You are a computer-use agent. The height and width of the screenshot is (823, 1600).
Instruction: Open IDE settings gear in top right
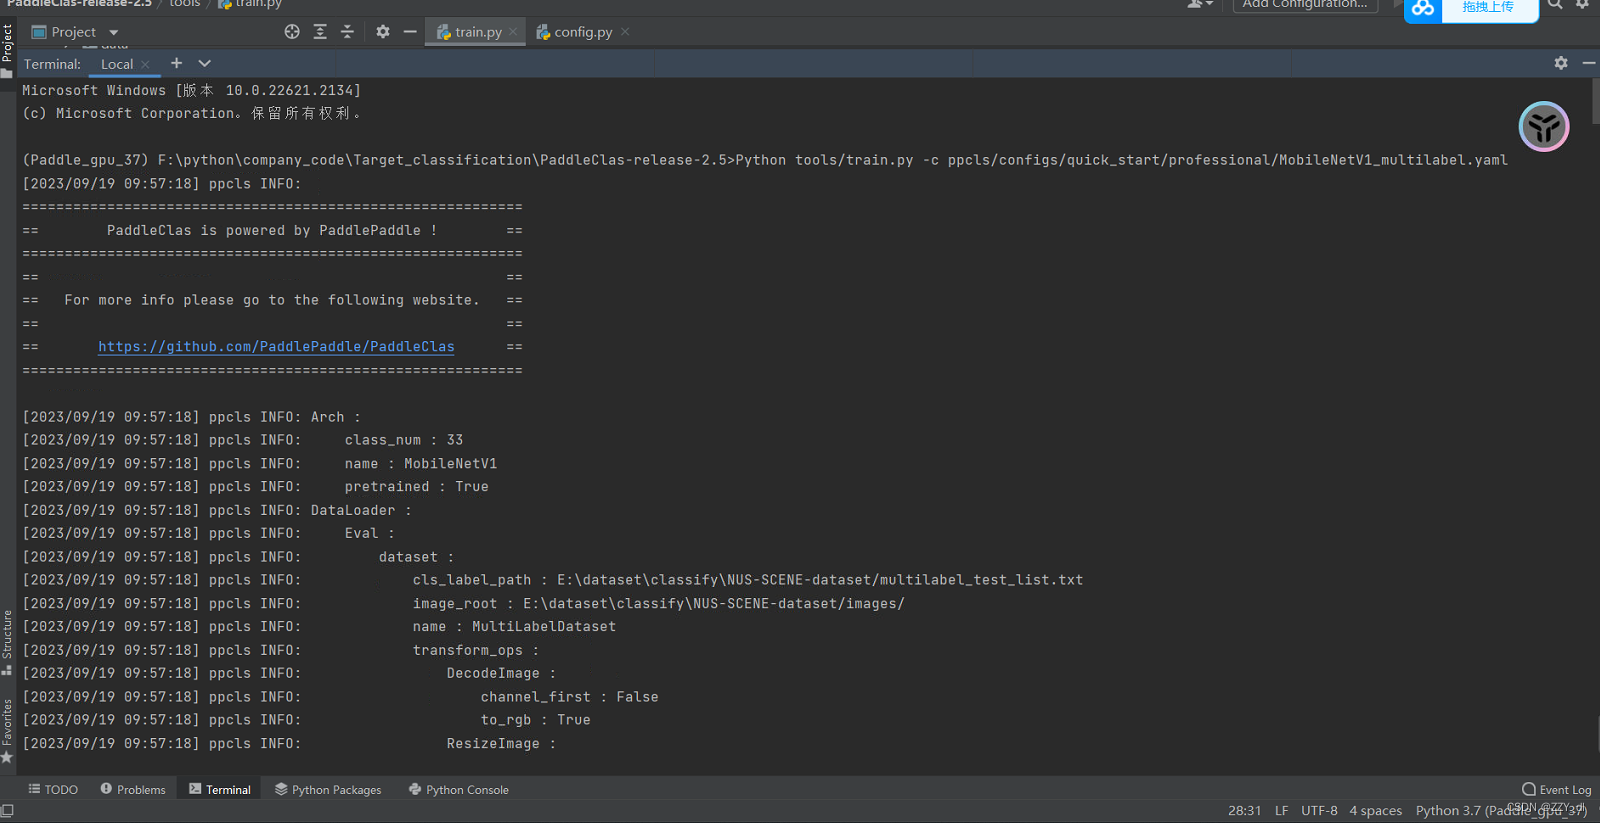pyautogui.click(x=1582, y=5)
